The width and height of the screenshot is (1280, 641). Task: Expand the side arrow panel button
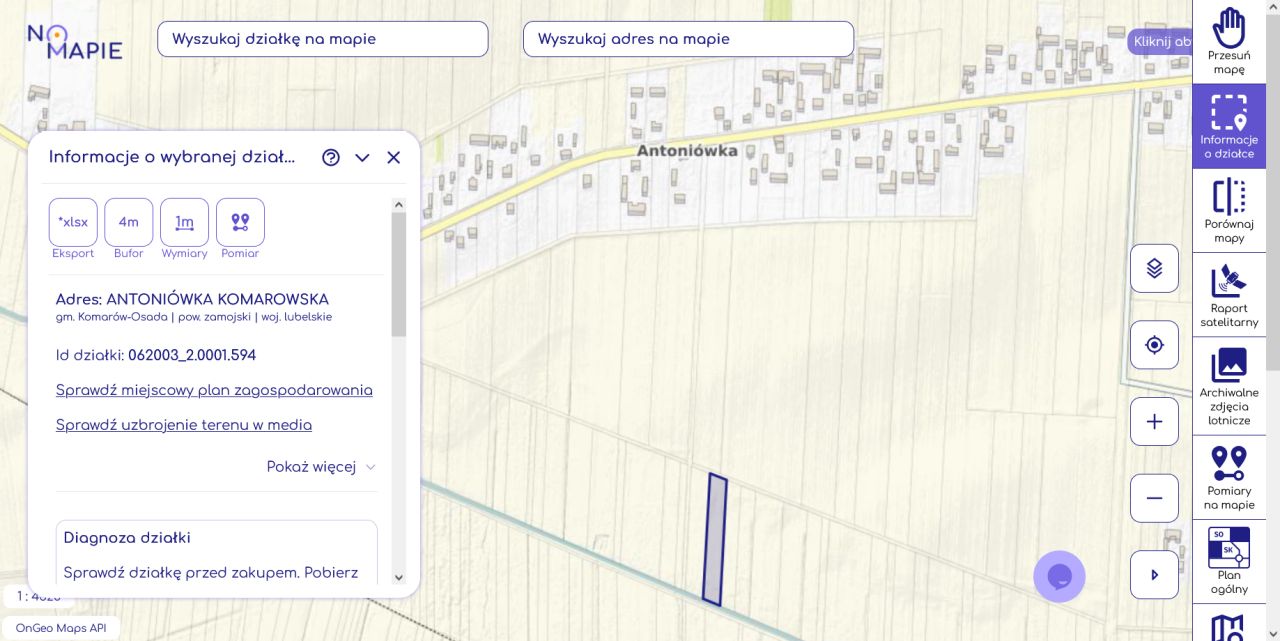1154,575
